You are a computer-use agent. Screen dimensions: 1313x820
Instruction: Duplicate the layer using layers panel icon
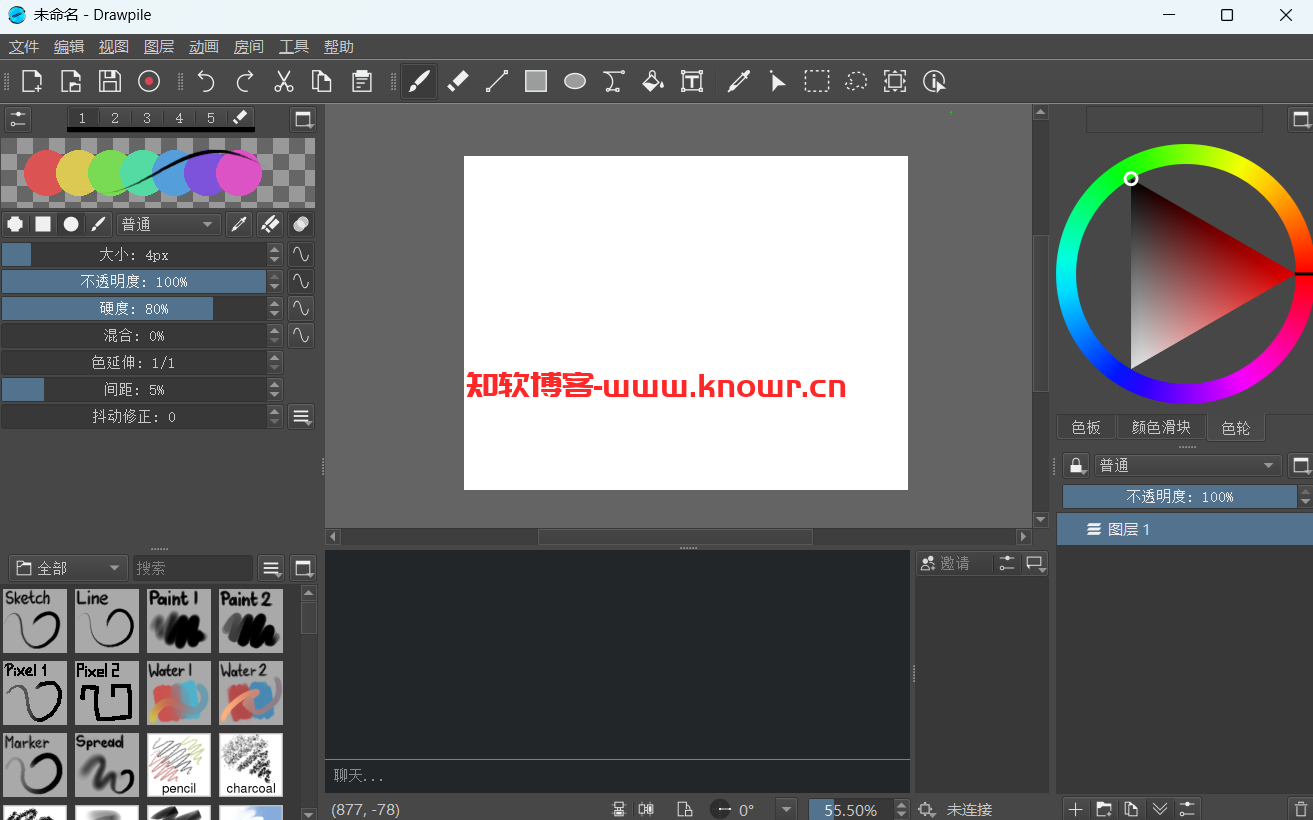pyautogui.click(x=1132, y=809)
